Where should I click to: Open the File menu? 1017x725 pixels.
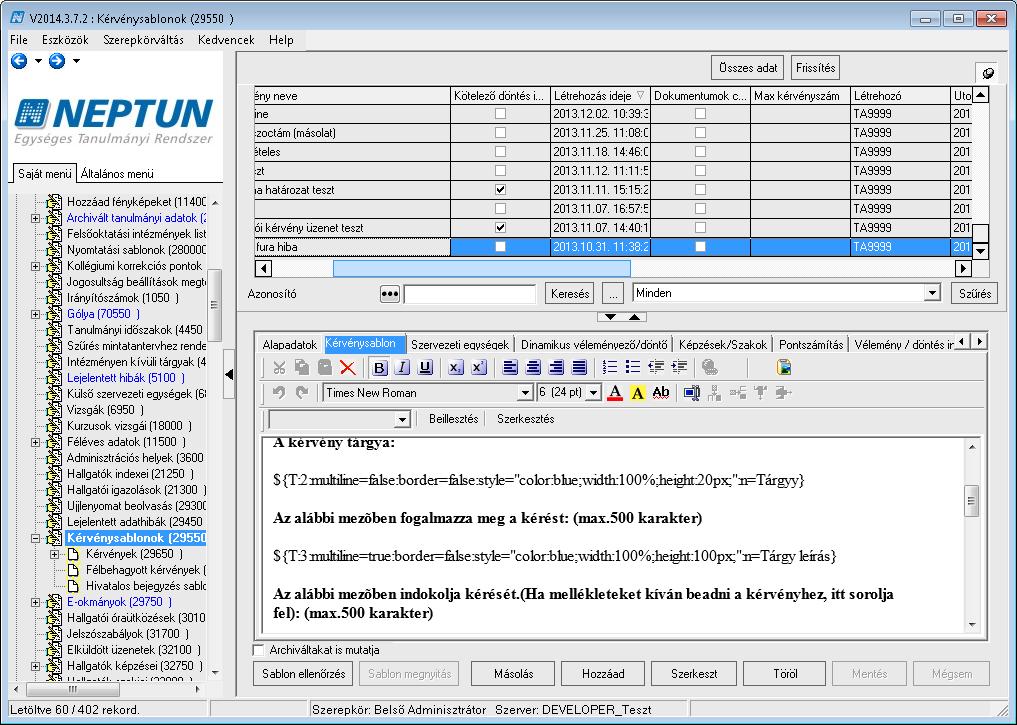[x=19, y=40]
